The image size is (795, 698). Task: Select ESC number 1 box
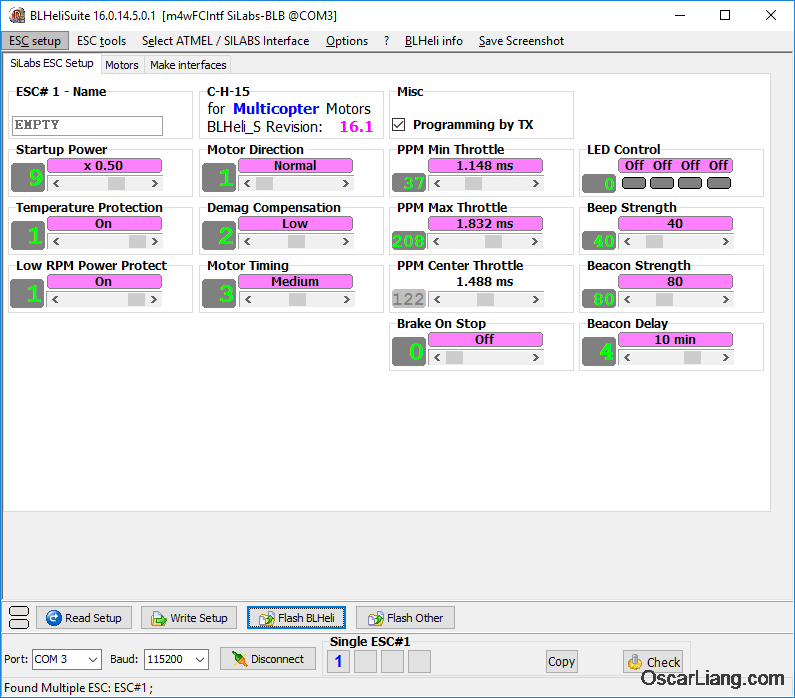(x=338, y=662)
